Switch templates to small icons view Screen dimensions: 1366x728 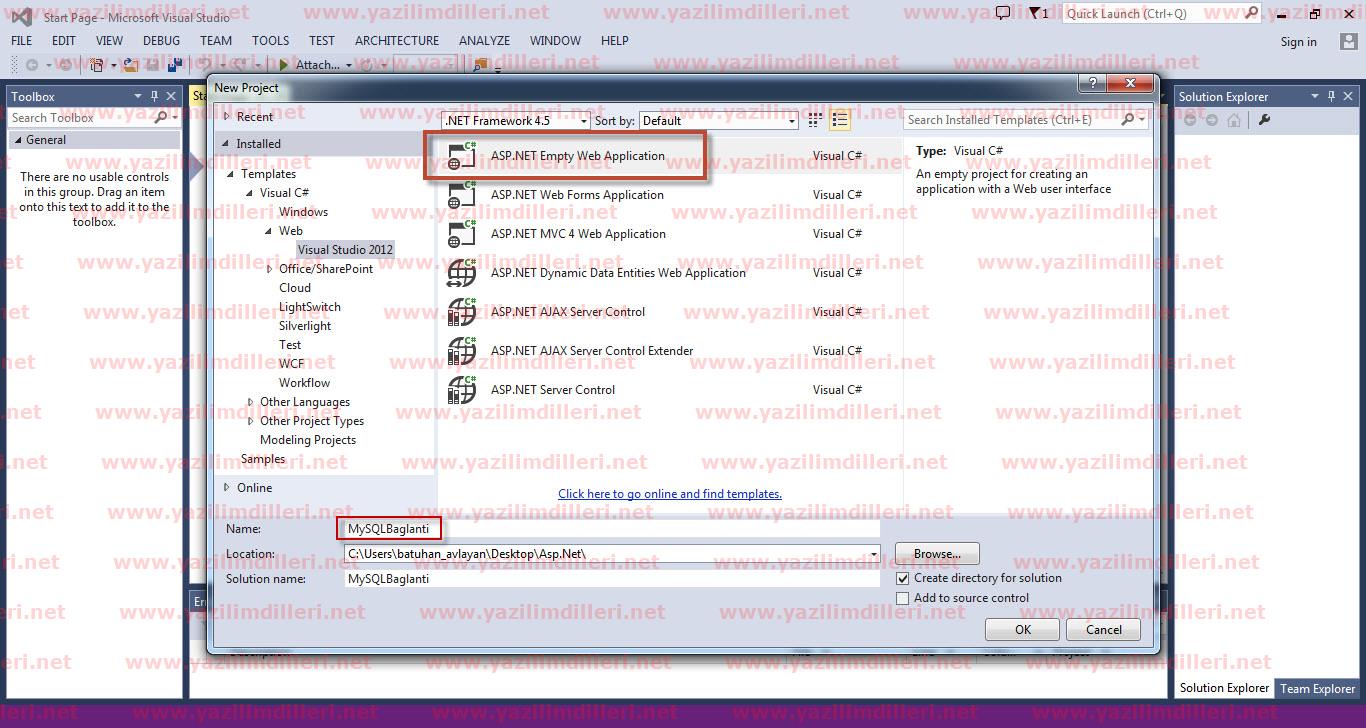(x=815, y=120)
